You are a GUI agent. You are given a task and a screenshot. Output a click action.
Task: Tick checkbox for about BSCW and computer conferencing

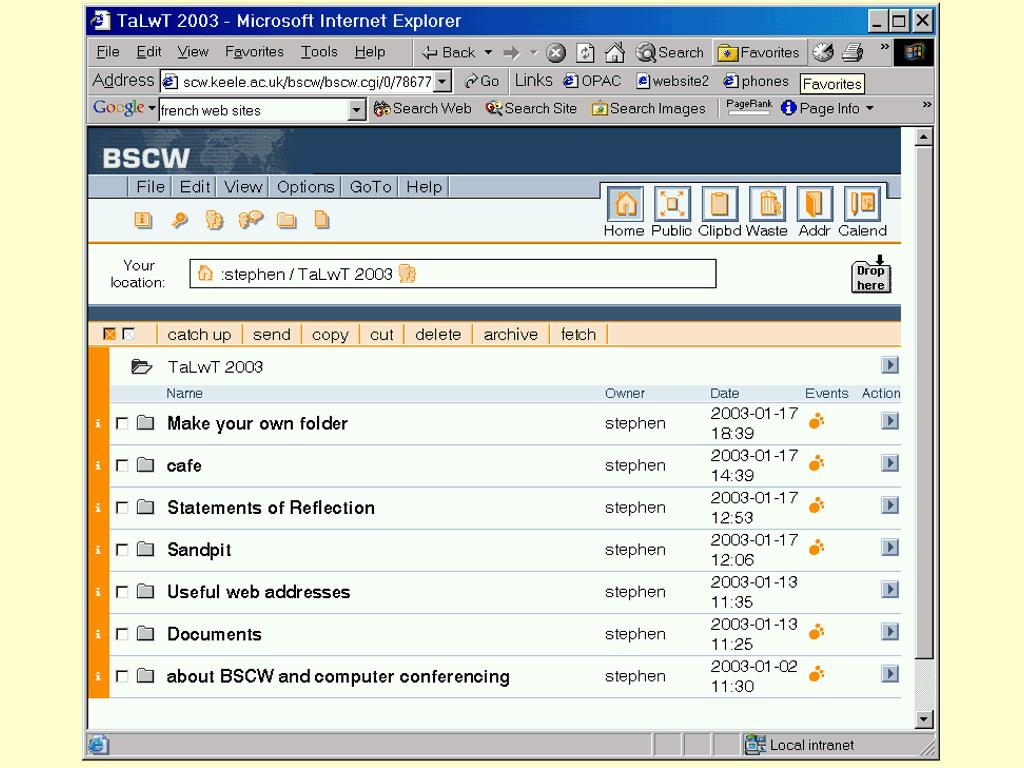[x=121, y=676]
